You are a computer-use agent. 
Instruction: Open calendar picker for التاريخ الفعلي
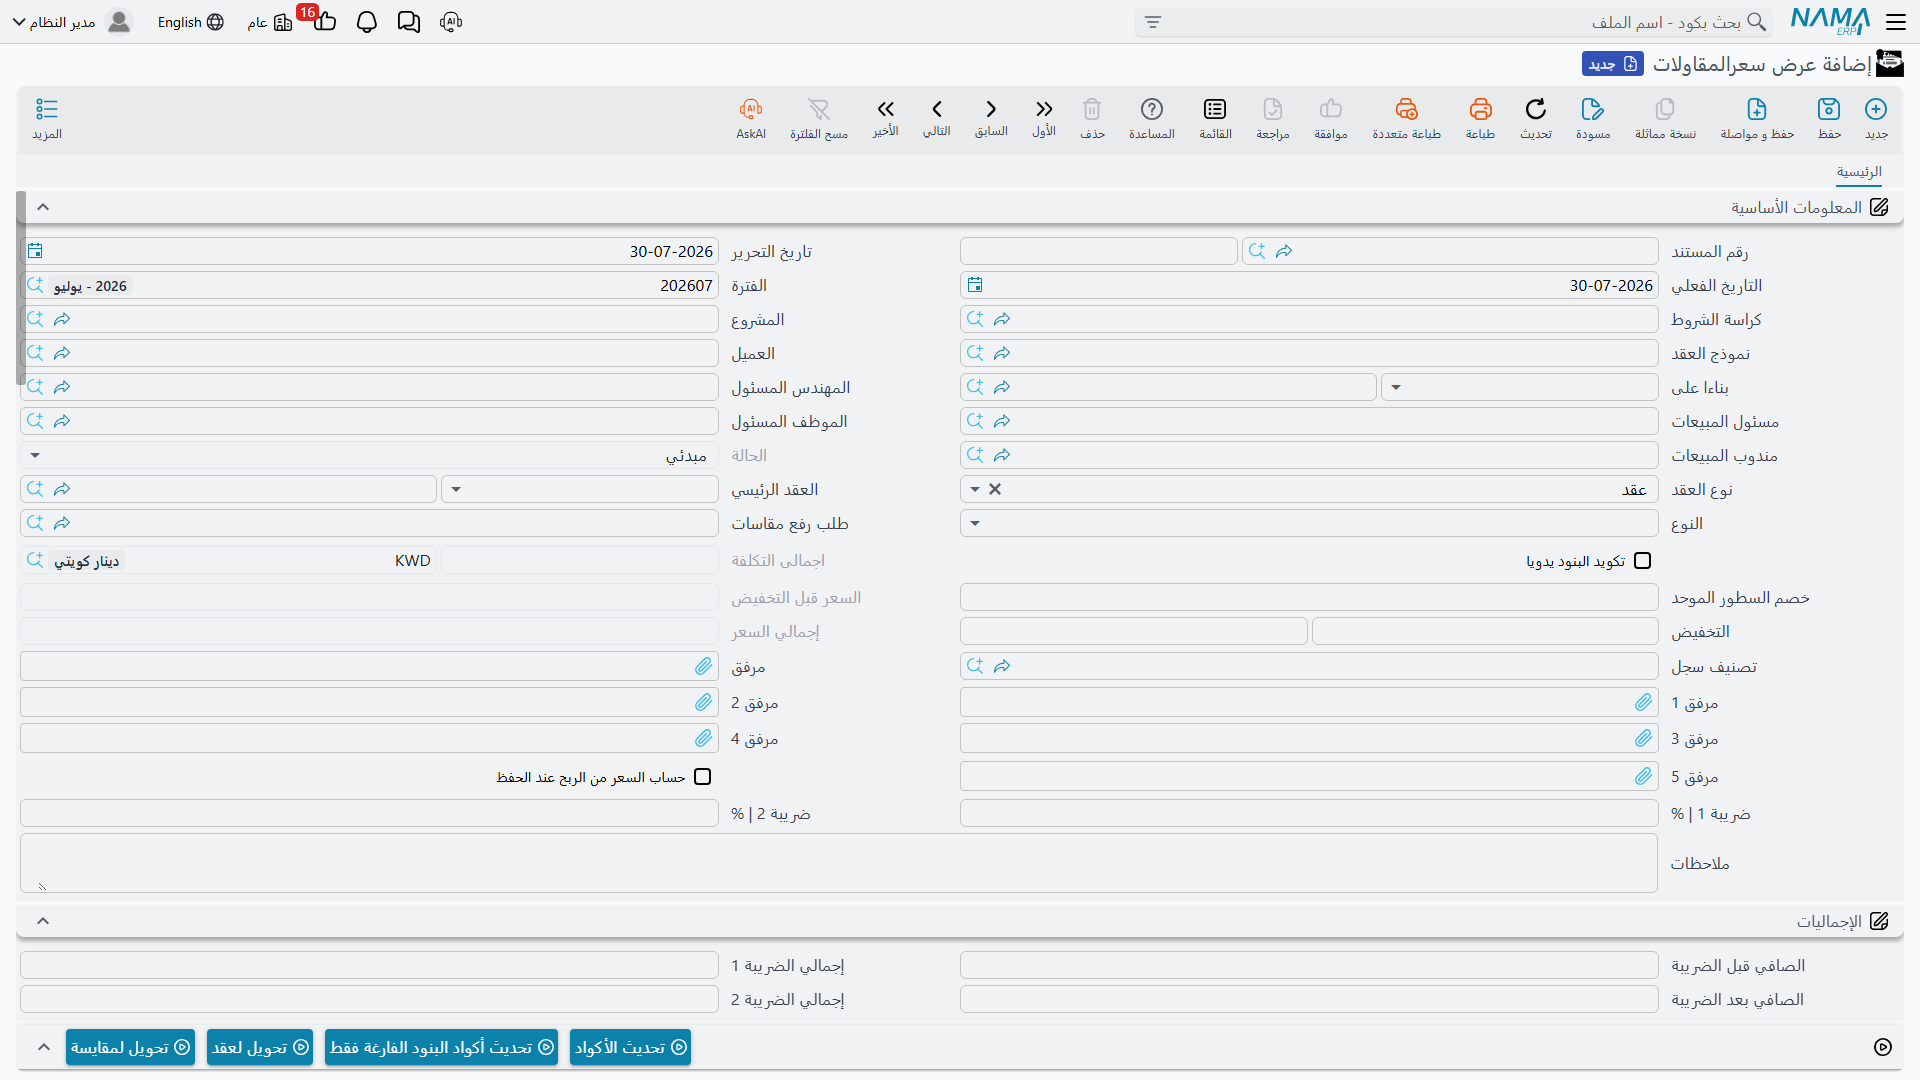coord(975,285)
